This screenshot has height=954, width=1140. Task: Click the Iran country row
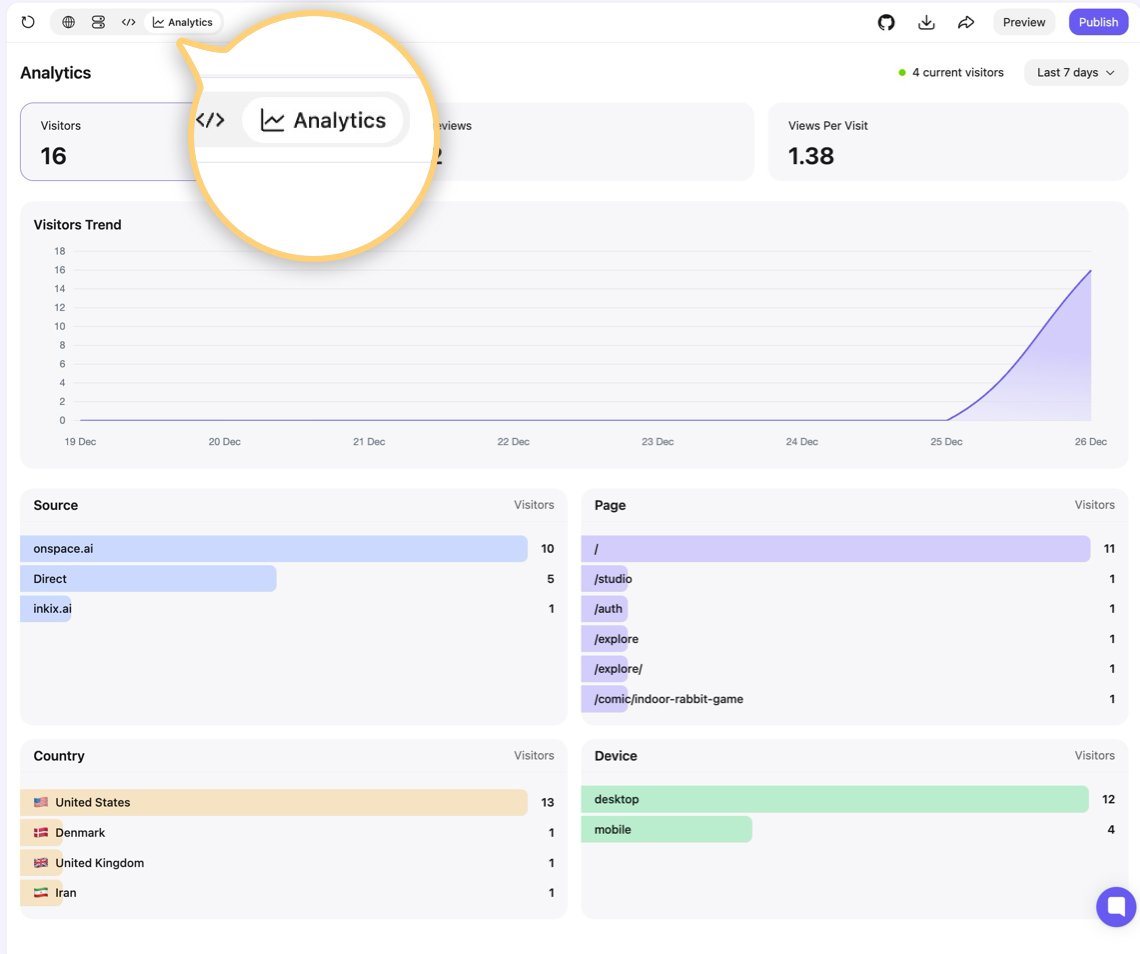294,892
